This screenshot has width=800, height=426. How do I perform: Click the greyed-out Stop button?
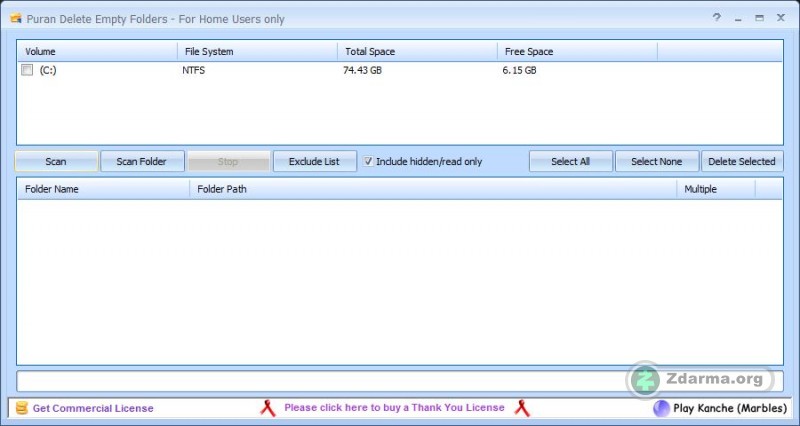(228, 161)
